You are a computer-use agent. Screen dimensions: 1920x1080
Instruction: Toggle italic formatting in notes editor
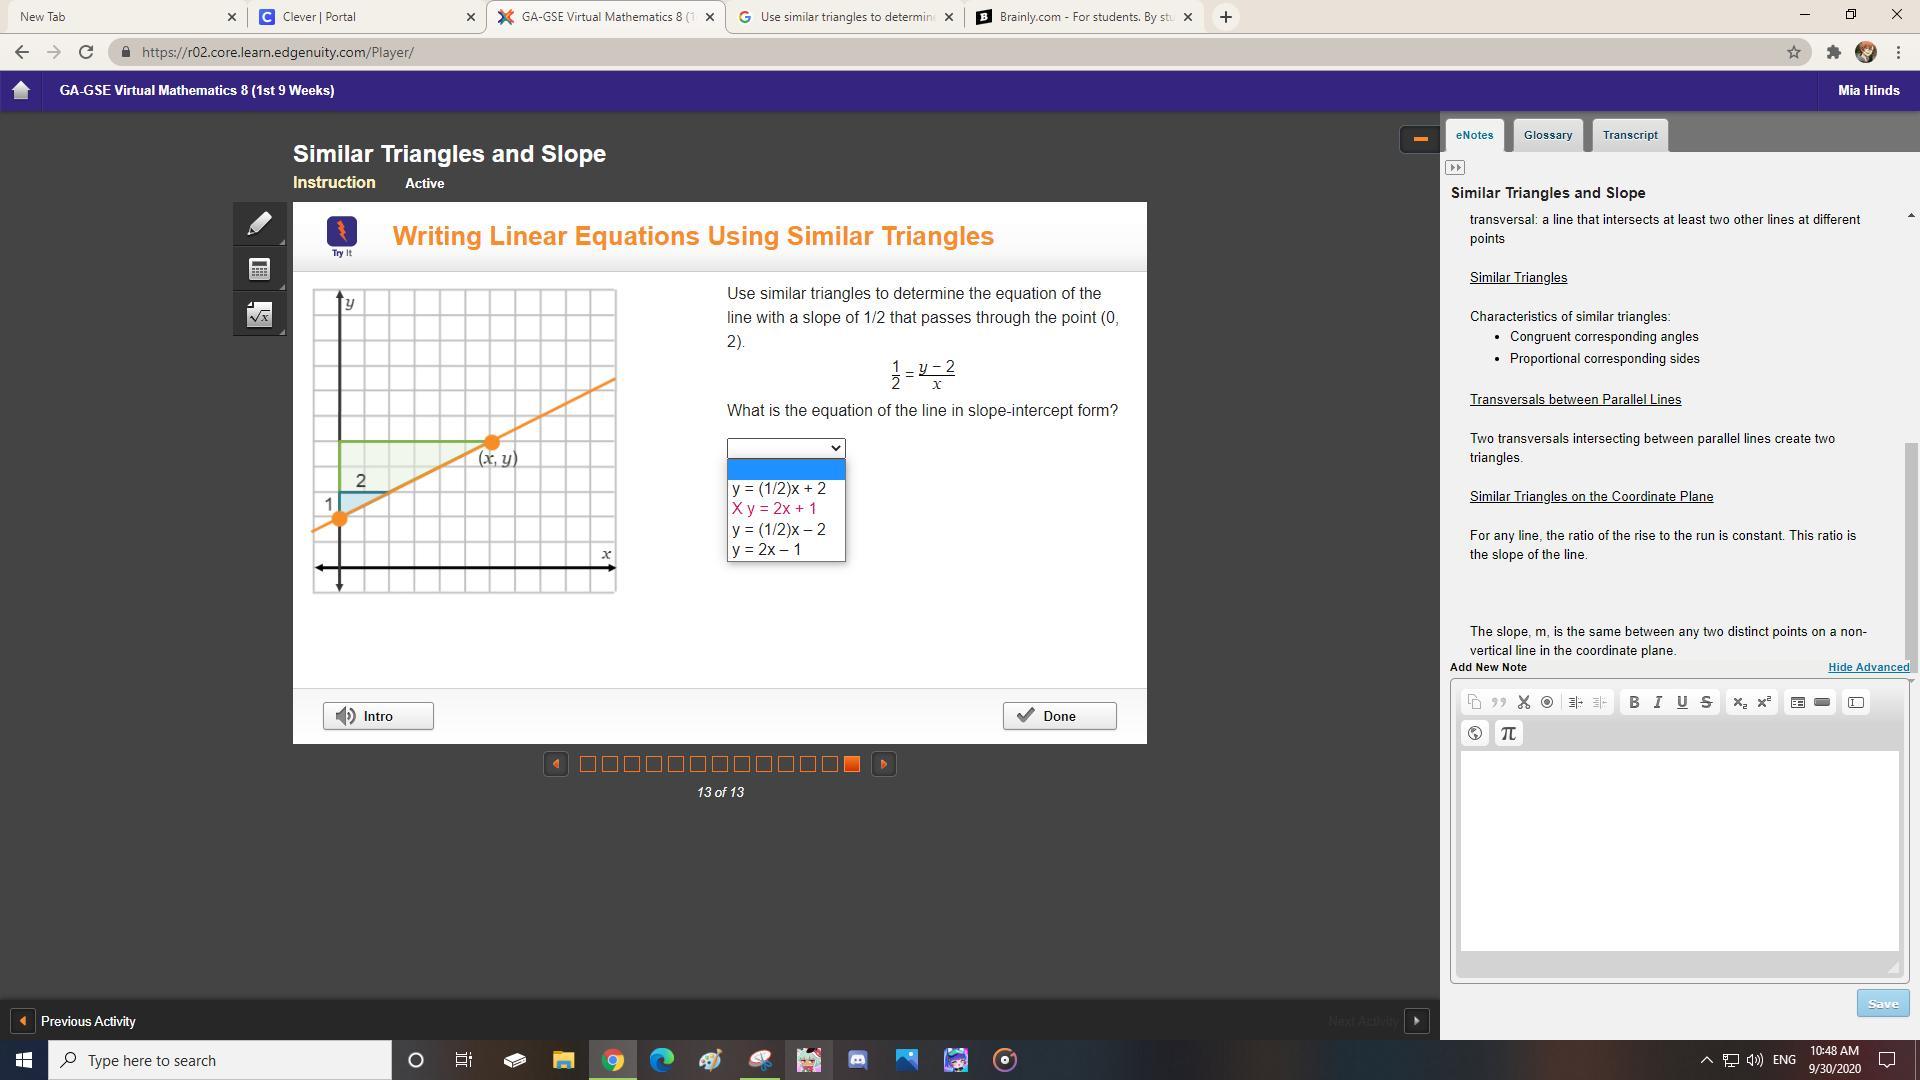pyautogui.click(x=1657, y=703)
